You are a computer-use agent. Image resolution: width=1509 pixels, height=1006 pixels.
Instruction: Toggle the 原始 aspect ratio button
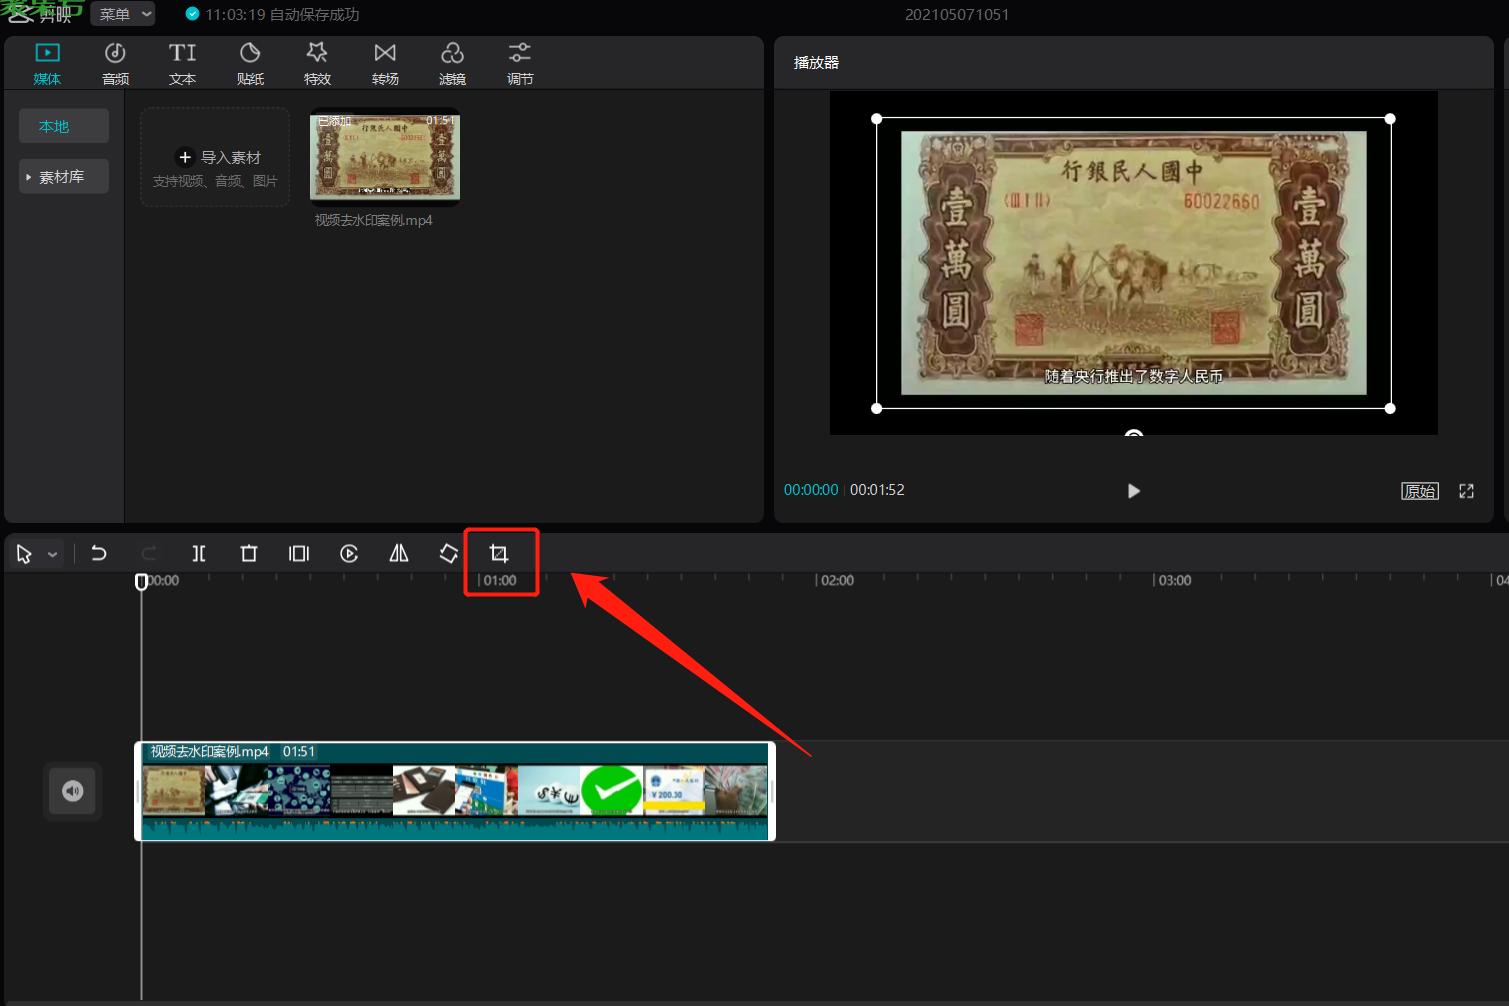(1419, 491)
